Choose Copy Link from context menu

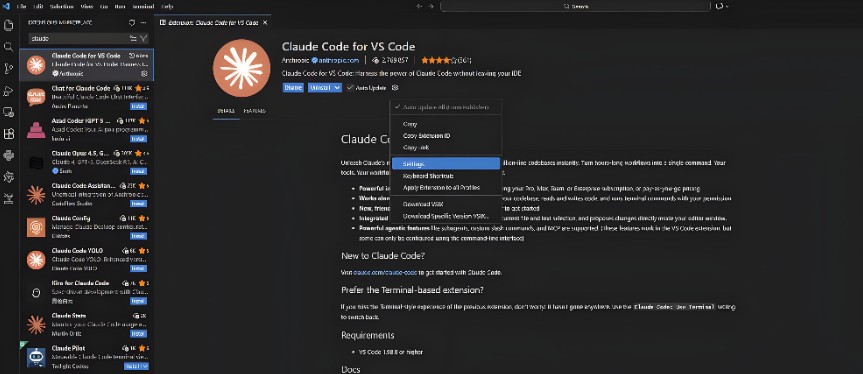click(446, 147)
